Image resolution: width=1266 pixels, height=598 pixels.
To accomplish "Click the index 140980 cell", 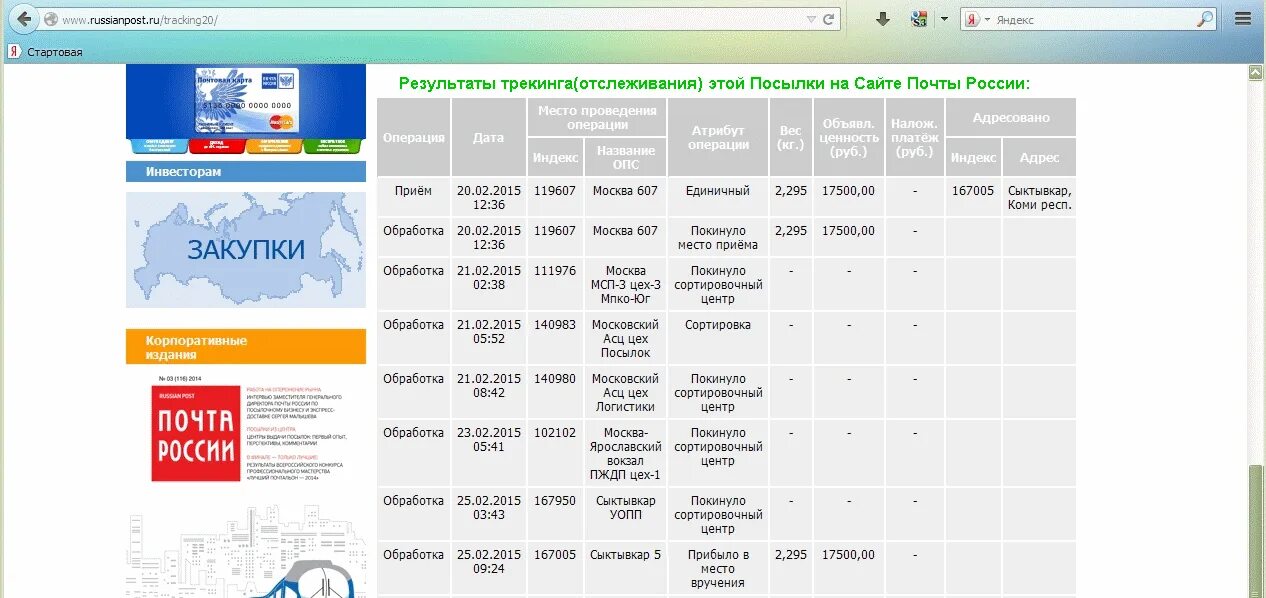I will click(555, 392).
